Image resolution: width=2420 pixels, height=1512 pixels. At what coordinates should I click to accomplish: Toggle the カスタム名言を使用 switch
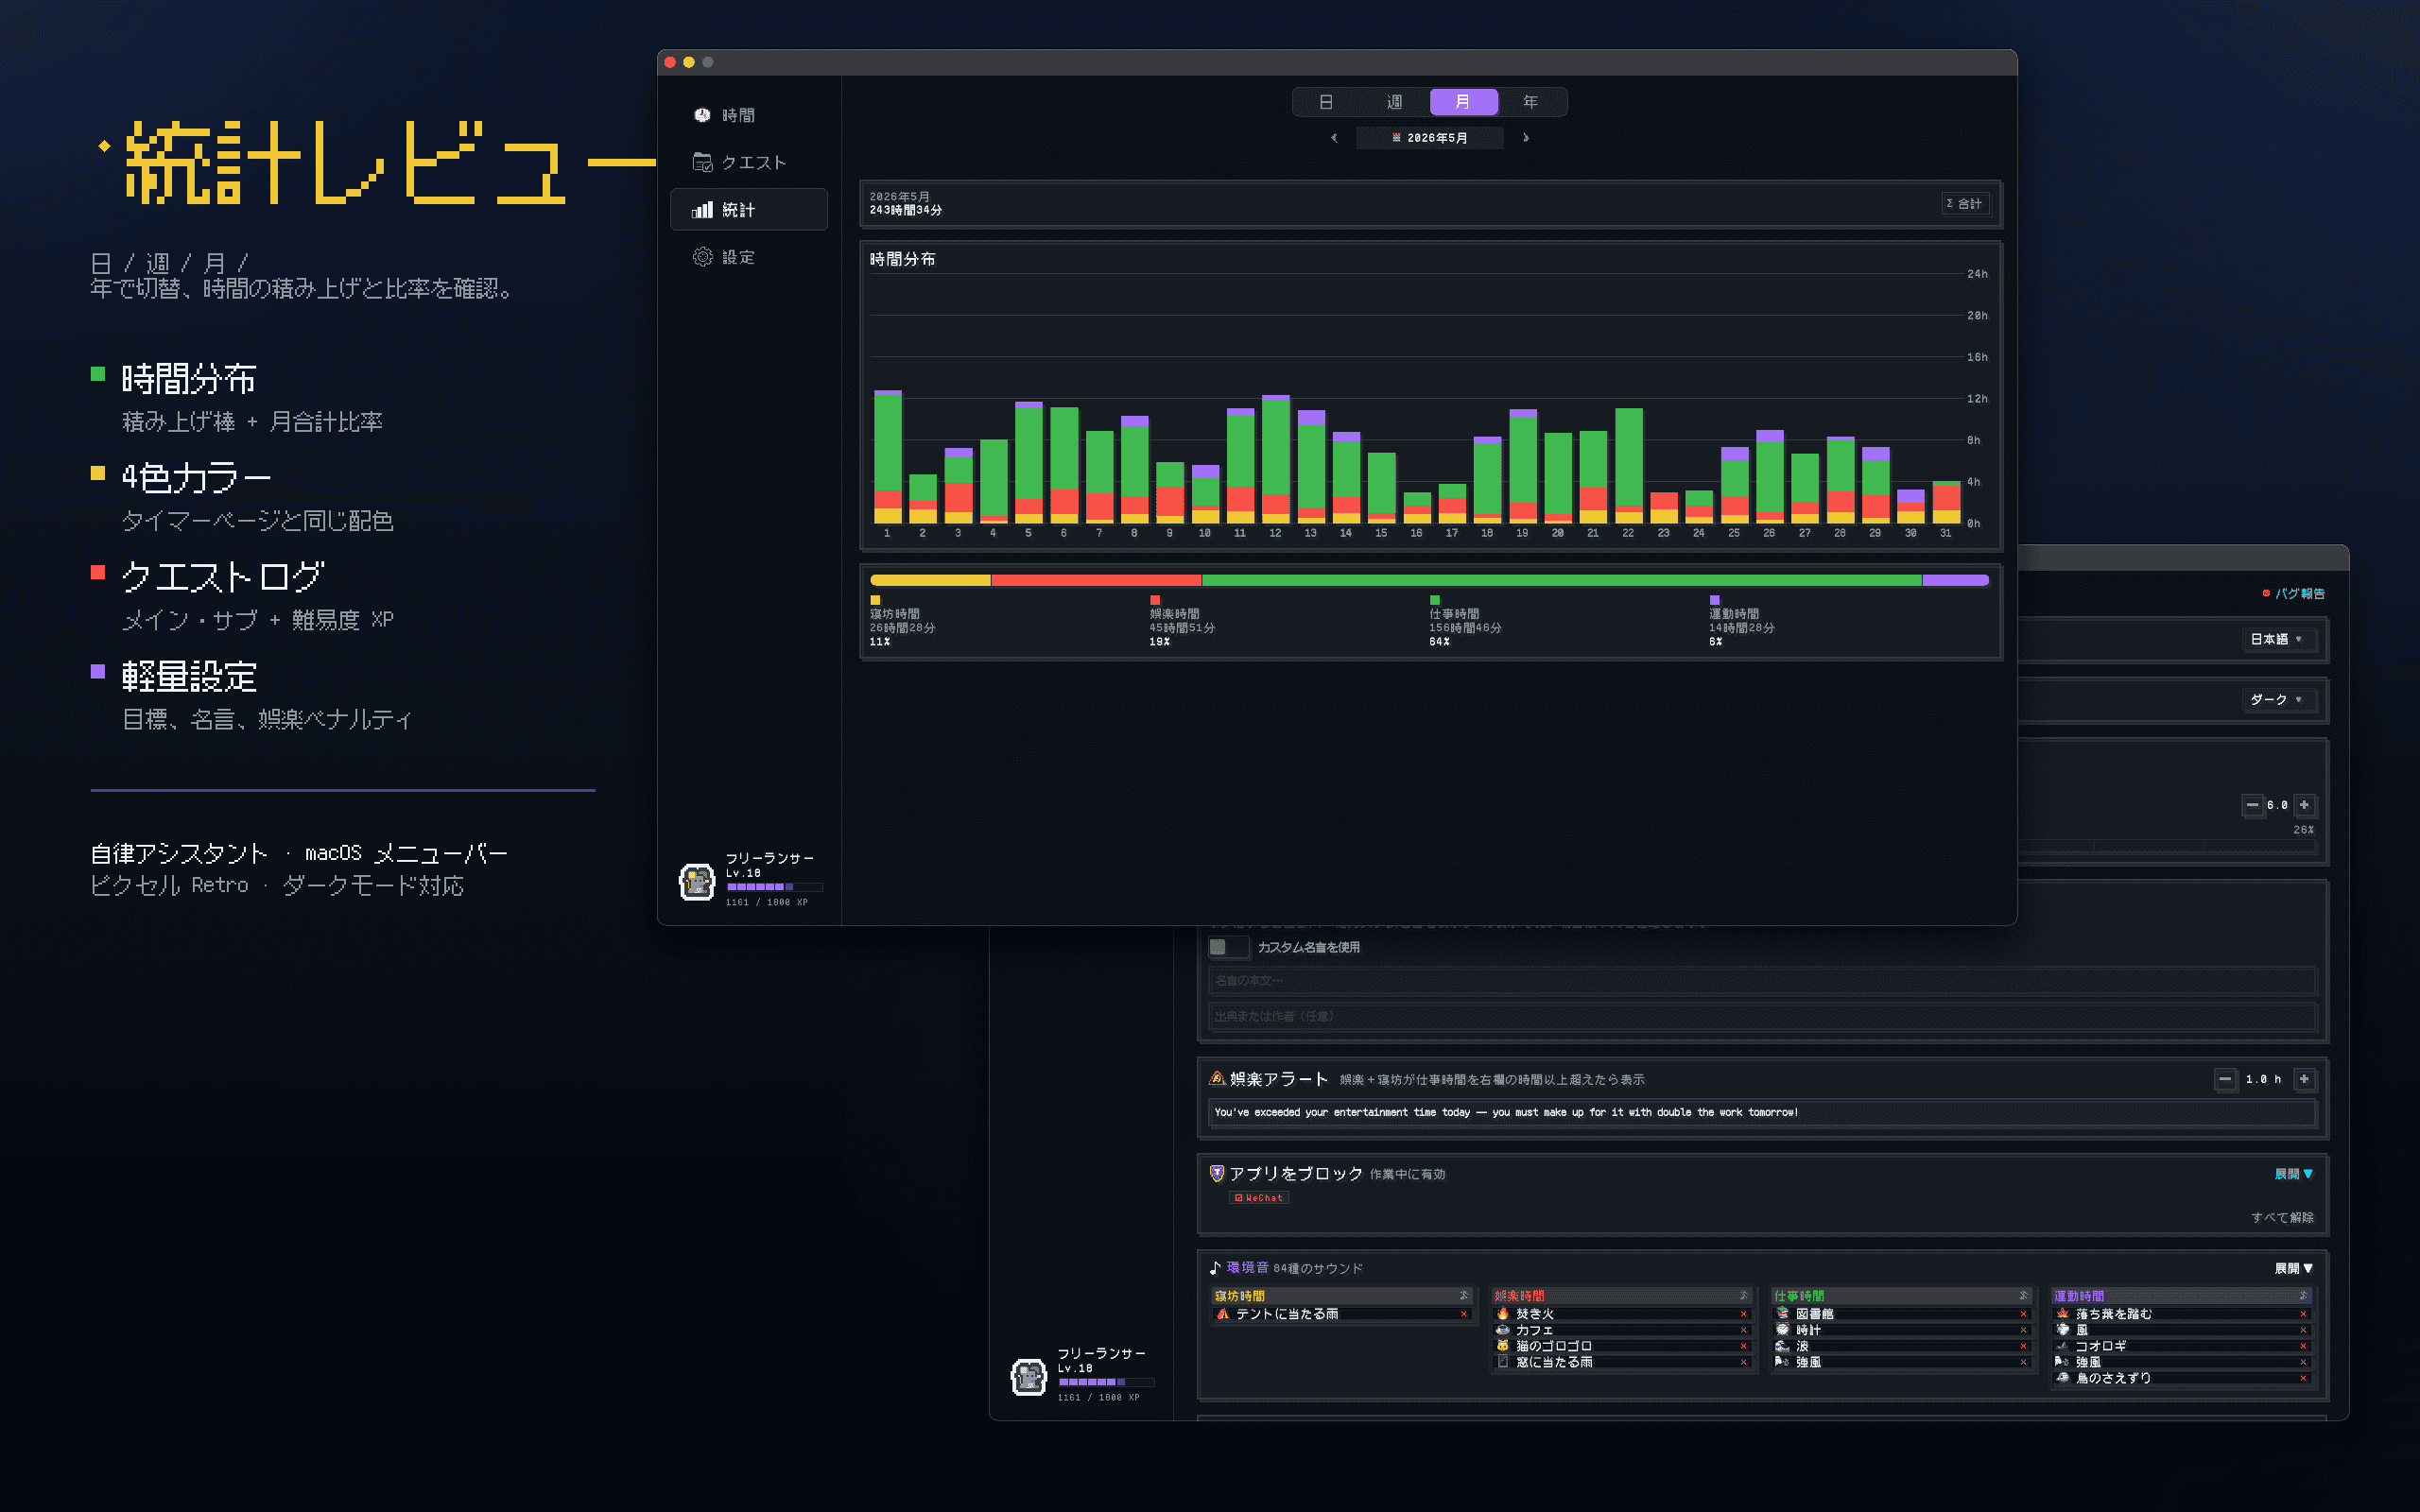pos(1227,947)
